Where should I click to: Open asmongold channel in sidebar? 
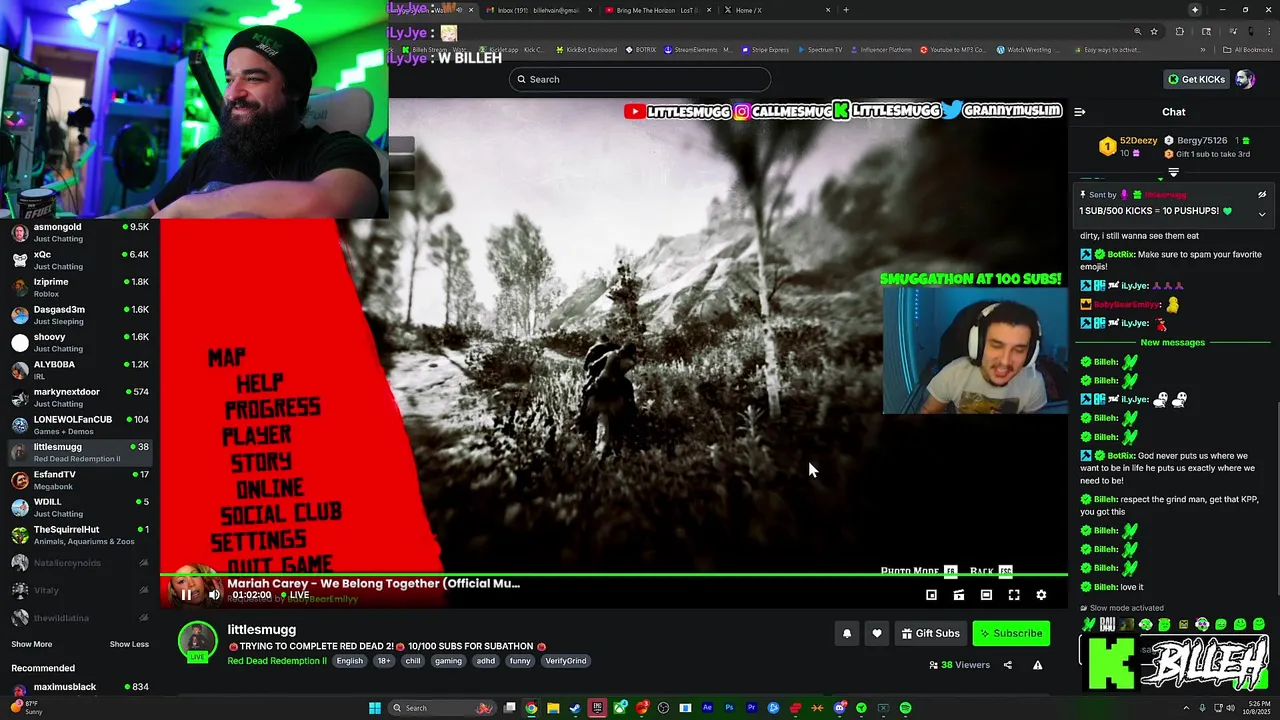[x=80, y=233]
